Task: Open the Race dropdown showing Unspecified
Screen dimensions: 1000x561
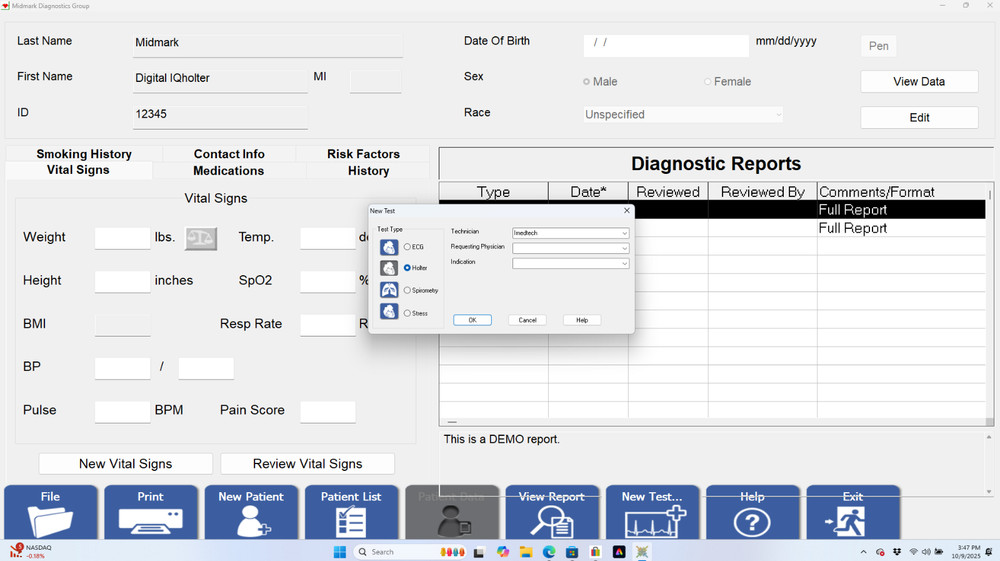Action: pyautogui.click(x=683, y=115)
